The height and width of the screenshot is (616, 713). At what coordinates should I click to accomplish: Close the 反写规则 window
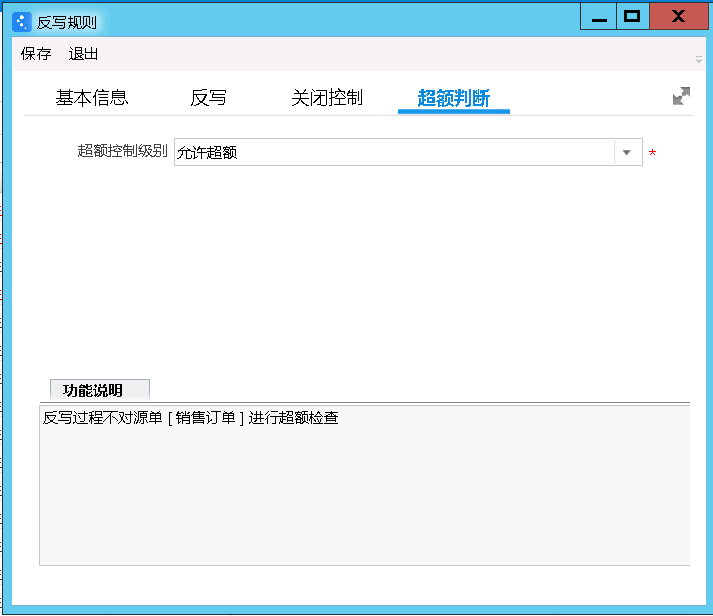point(678,16)
